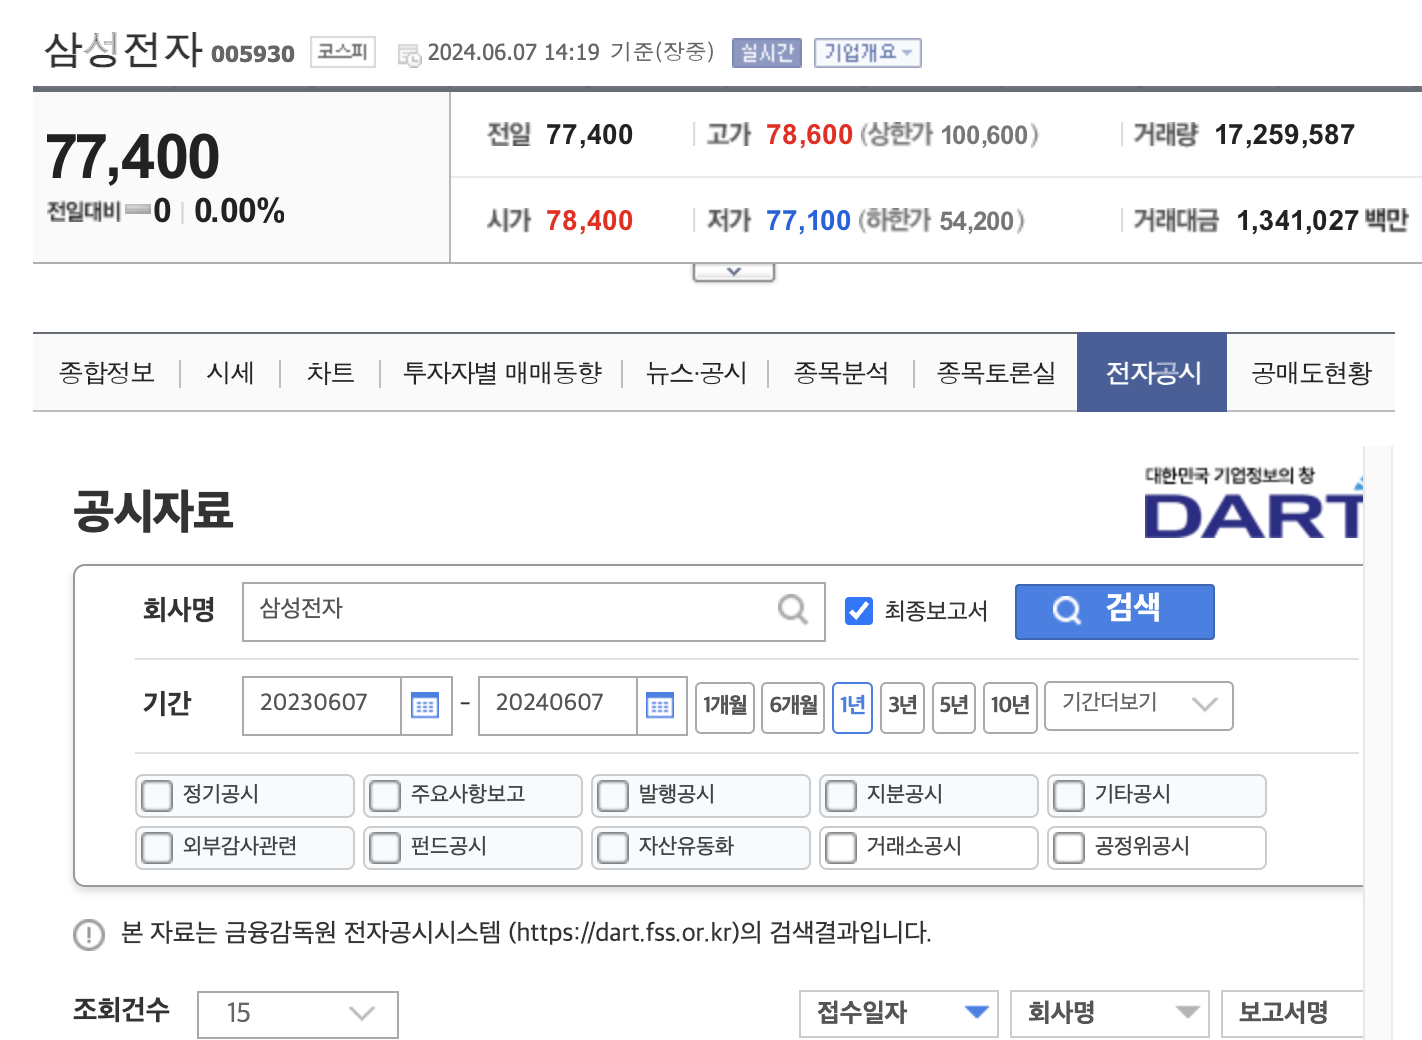Open the start date calendar picker
This screenshot has width=1422, height=1040.
click(x=425, y=705)
